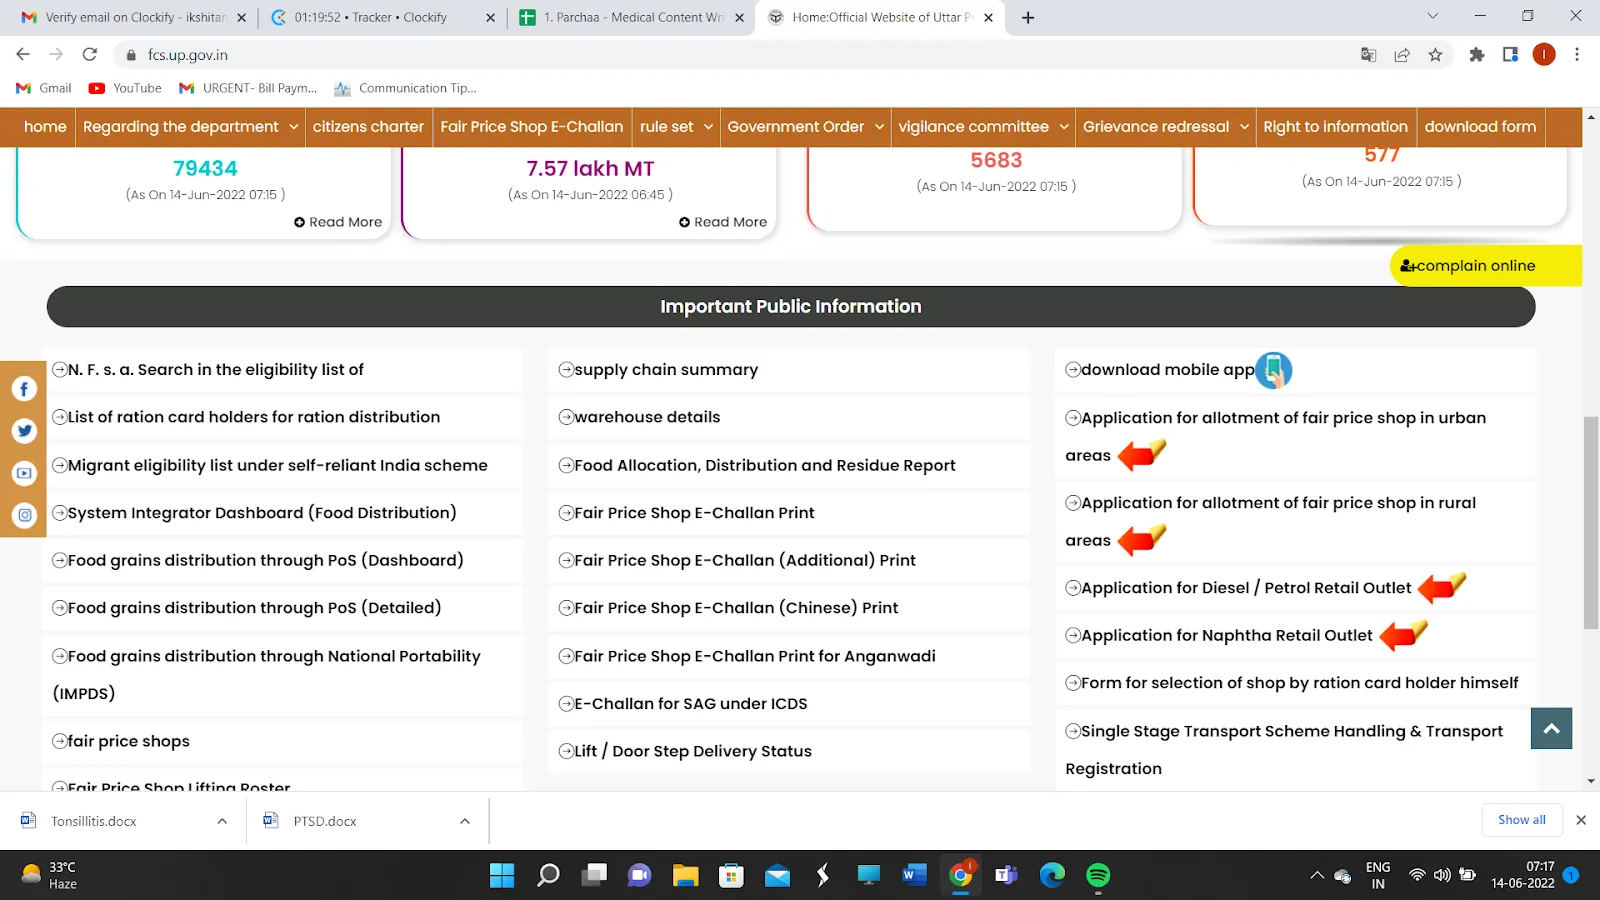Open Microsoft Teams from taskbar
Image resolution: width=1600 pixels, height=900 pixels.
pyautogui.click(x=1006, y=876)
